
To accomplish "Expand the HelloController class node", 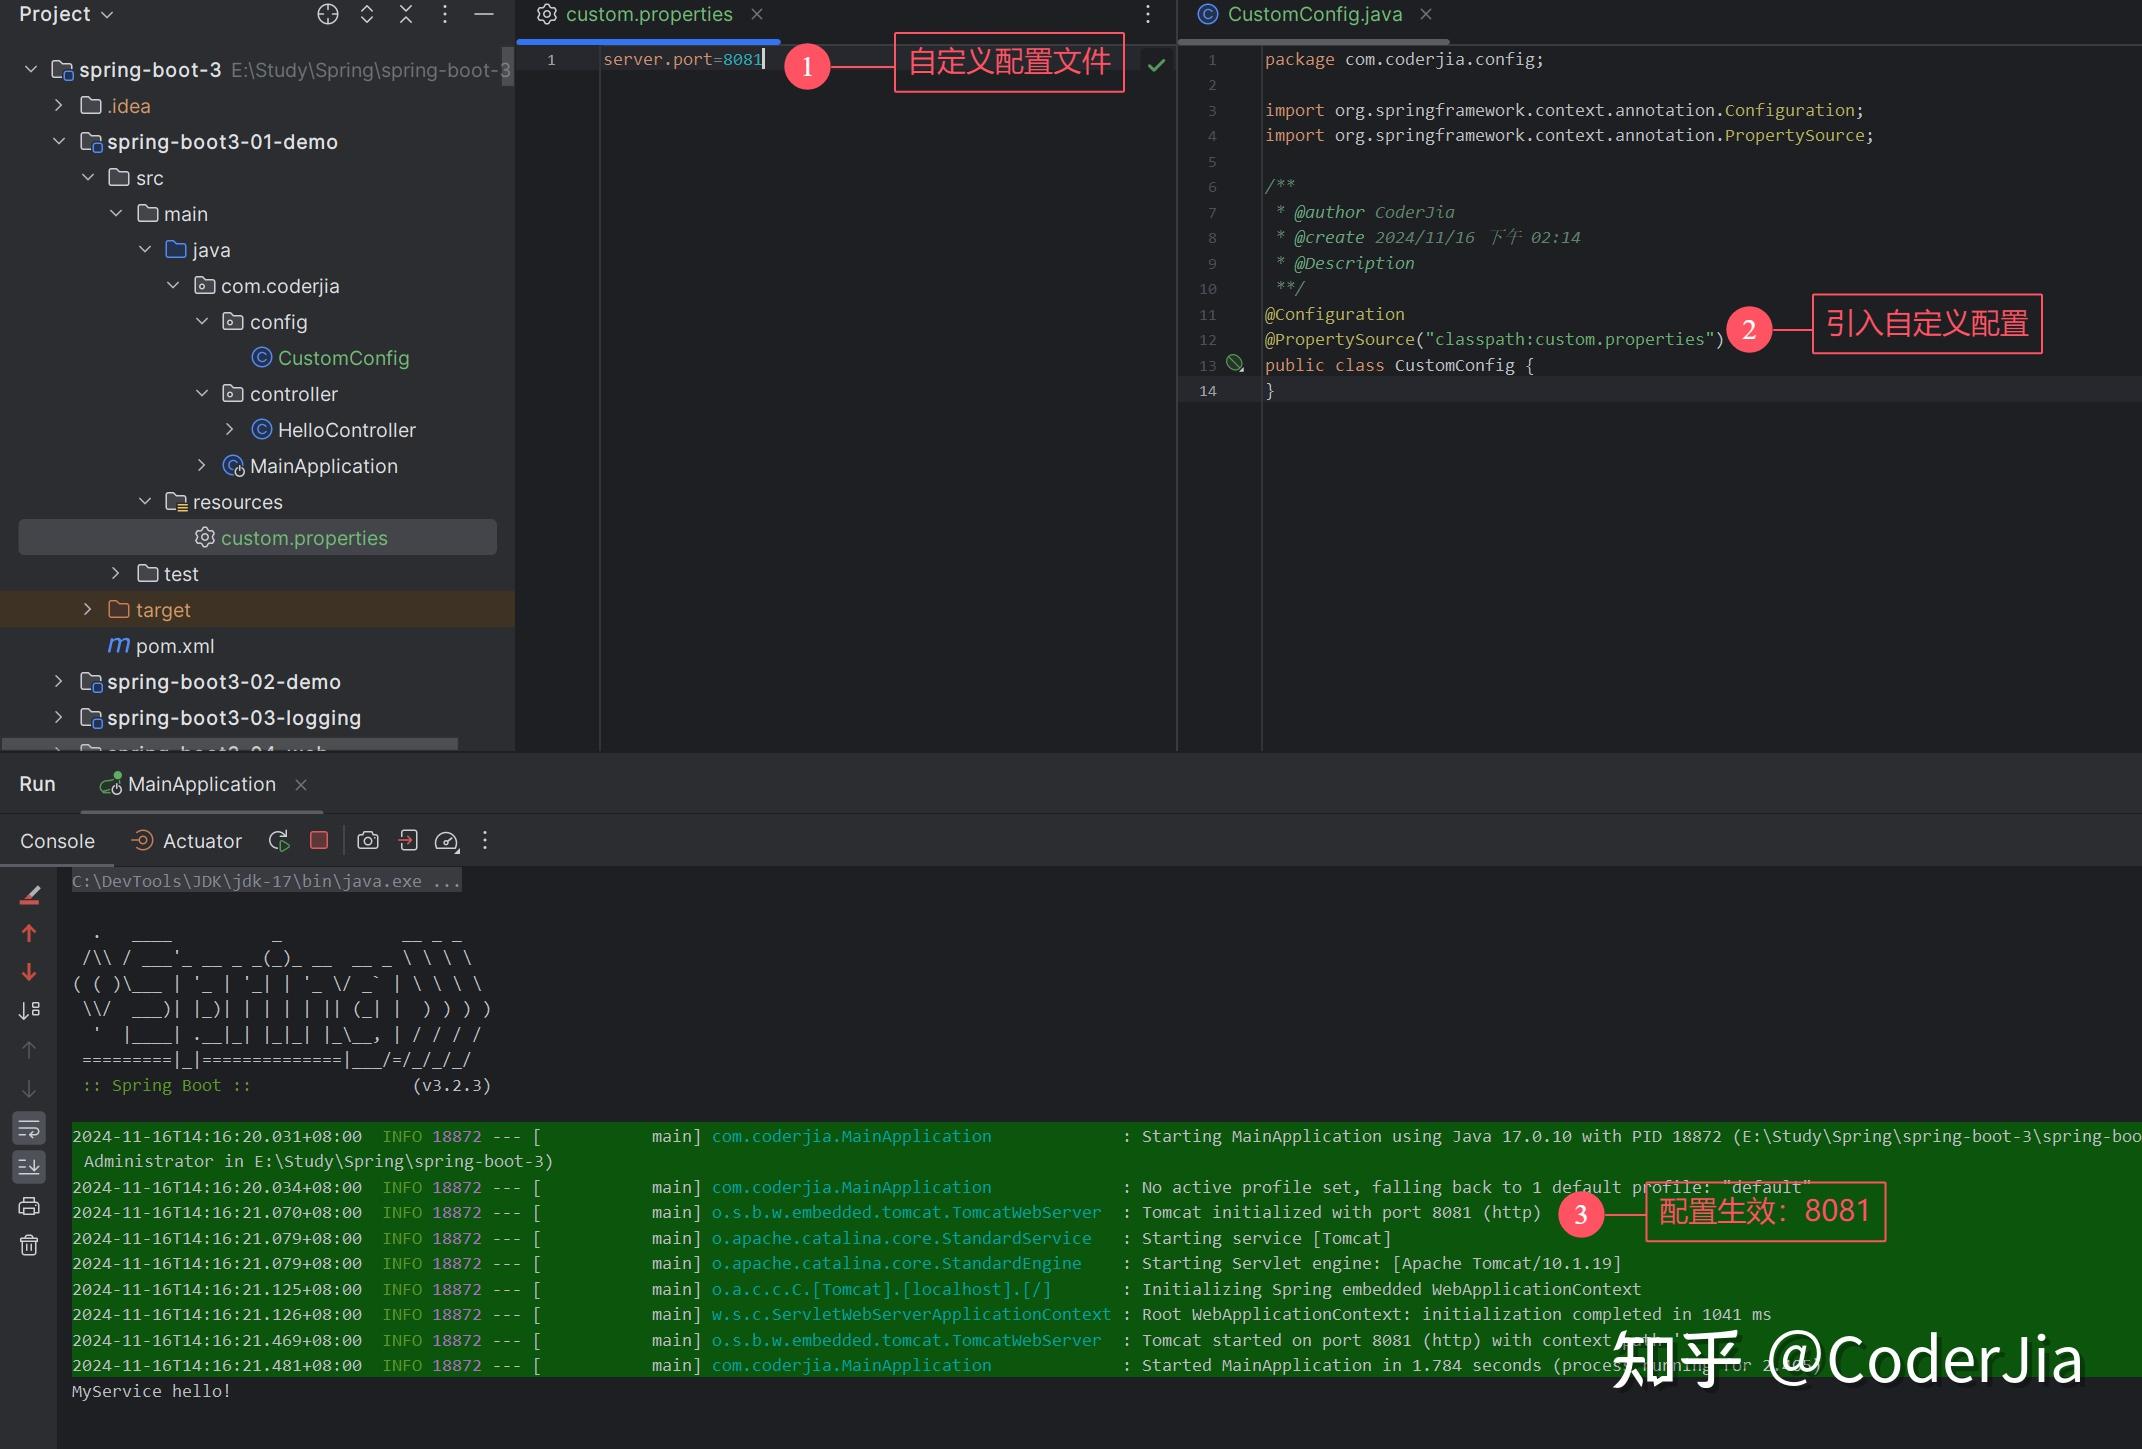I will pos(230,429).
